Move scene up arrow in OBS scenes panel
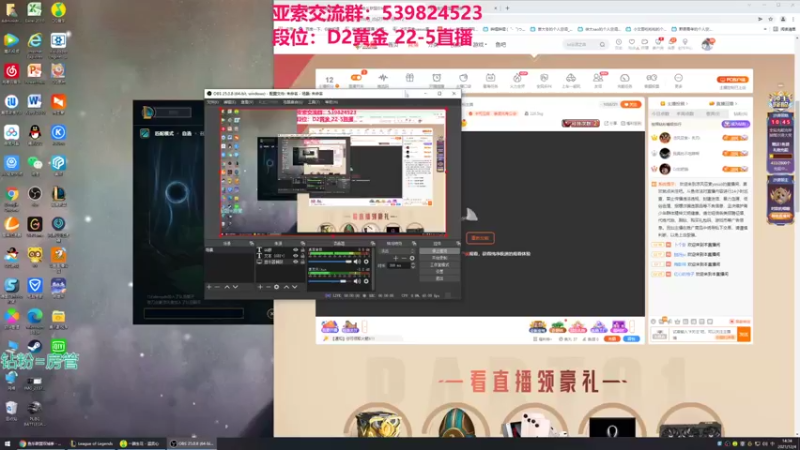800x450 pixels. tap(227, 287)
